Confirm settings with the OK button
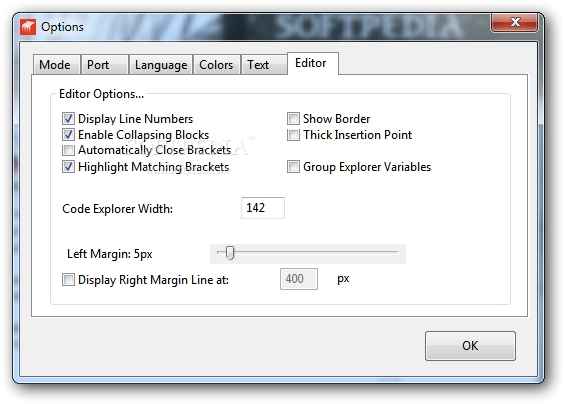This screenshot has height=404, width=565. point(470,346)
